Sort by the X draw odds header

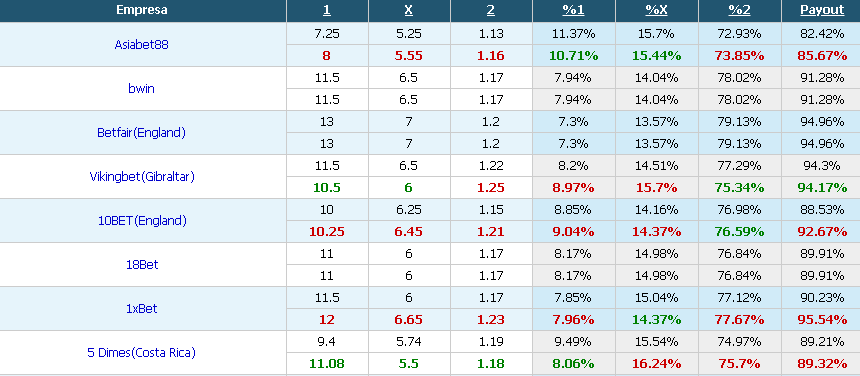pos(409,10)
